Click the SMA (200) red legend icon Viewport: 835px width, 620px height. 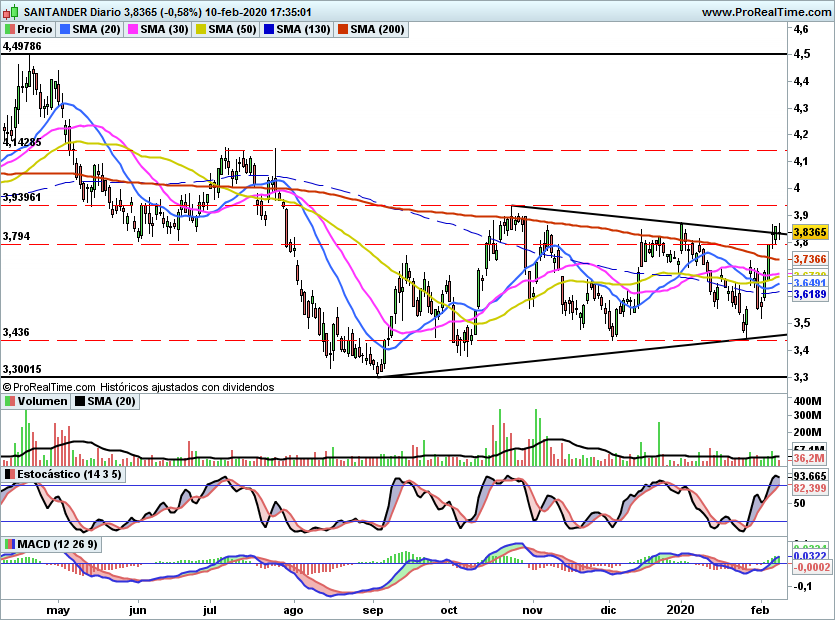pyautogui.click(x=342, y=29)
